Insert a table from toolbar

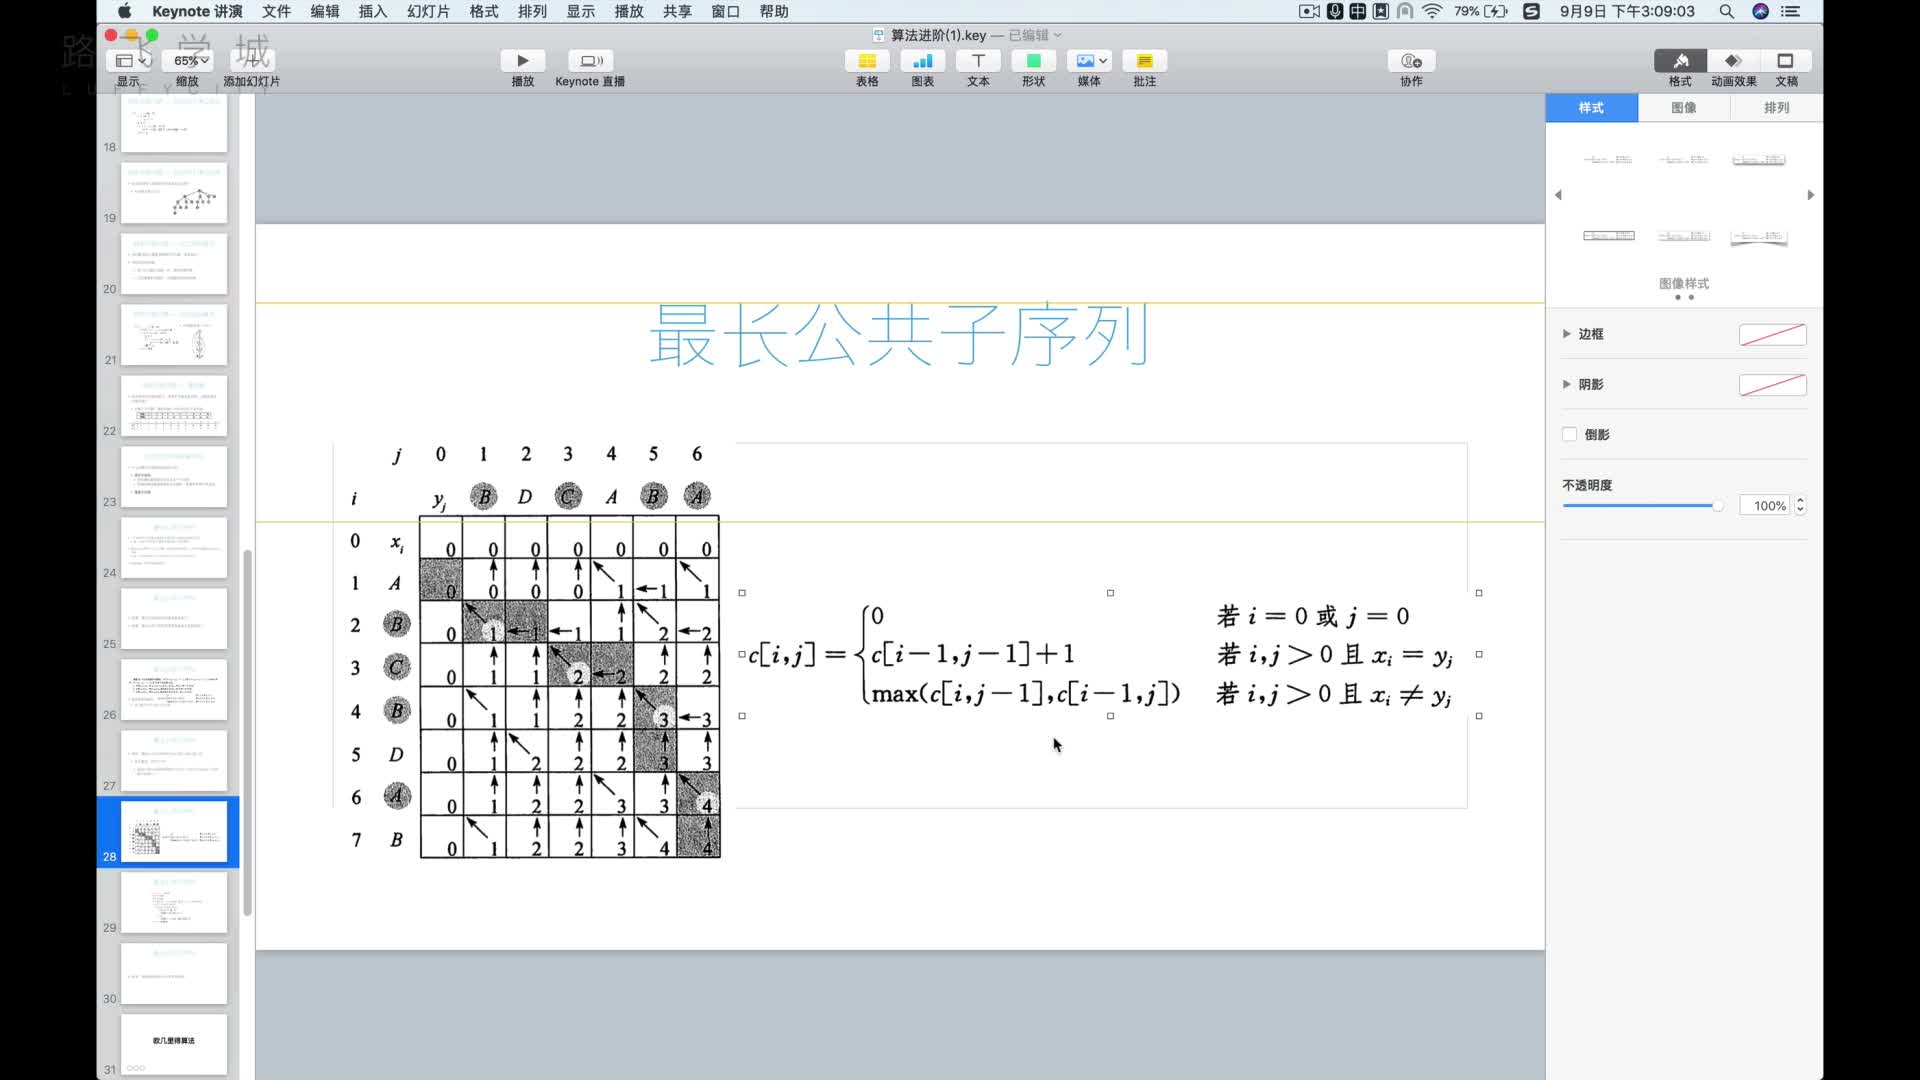point(867,61)
